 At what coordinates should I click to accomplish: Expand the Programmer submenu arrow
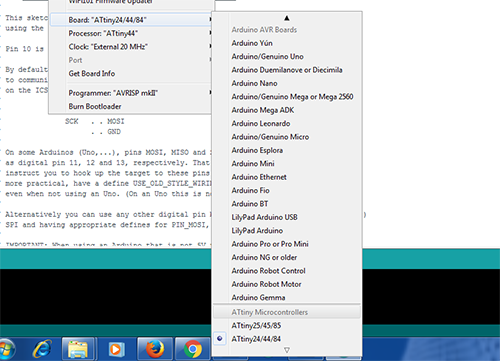click(x=210, y=92)
